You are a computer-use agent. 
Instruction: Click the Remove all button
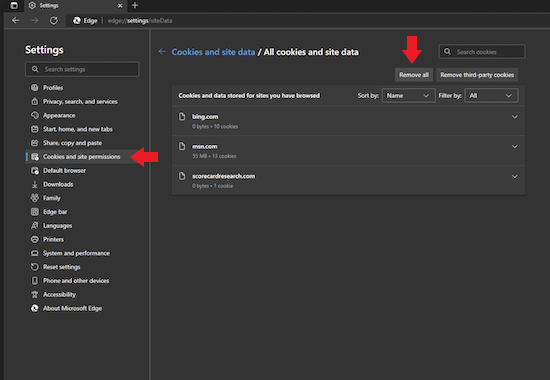click(414, 75)
